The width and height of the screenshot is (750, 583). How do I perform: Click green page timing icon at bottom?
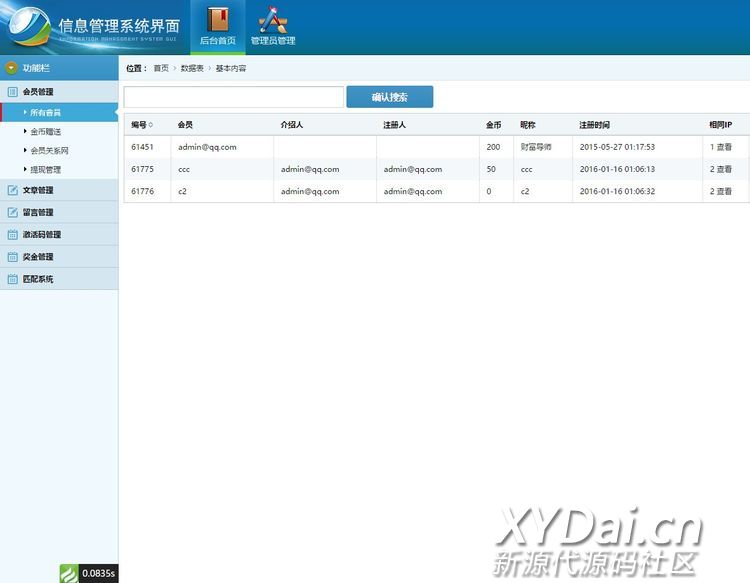69,573
